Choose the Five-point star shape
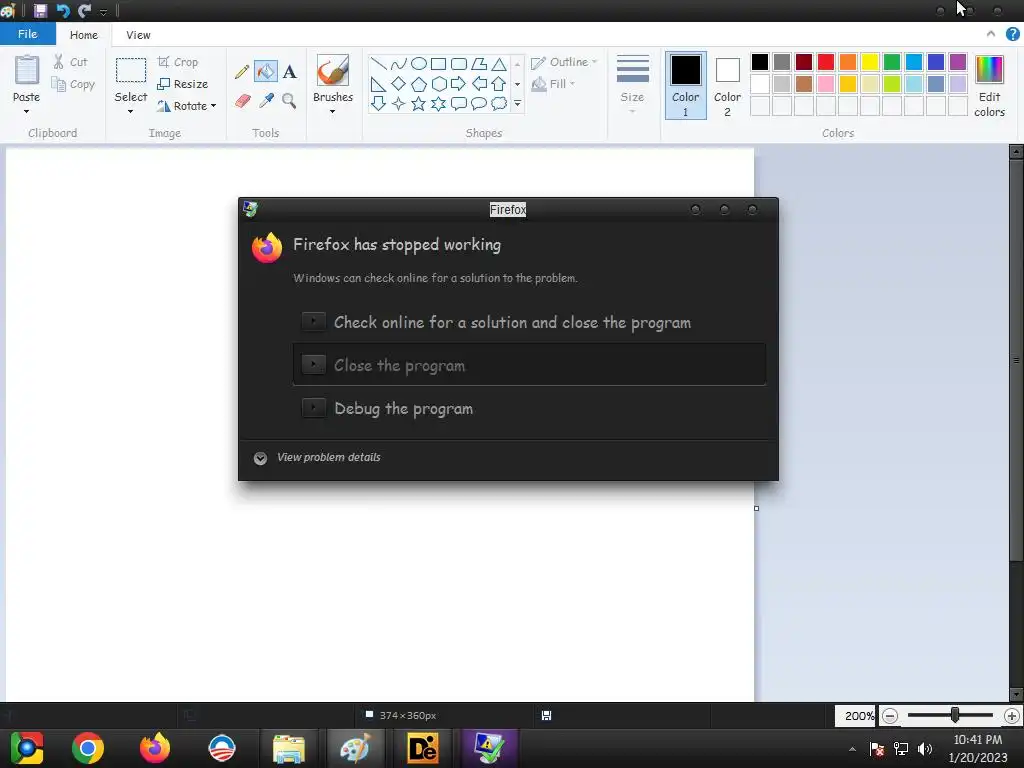Image resolution: width=1024 pixels, height=768 pixels. [419, 103]
